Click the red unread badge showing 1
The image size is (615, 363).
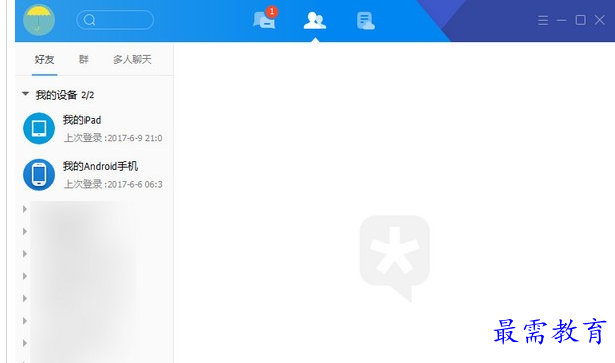[271, 12]
